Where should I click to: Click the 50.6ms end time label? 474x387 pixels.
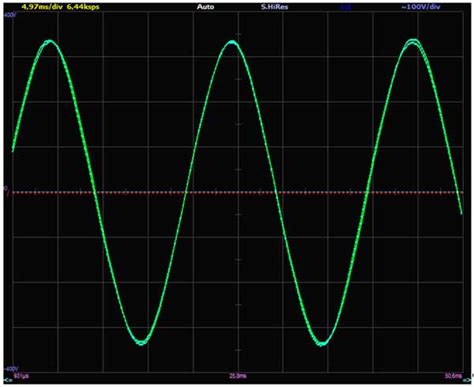click(x=454, y=376)
